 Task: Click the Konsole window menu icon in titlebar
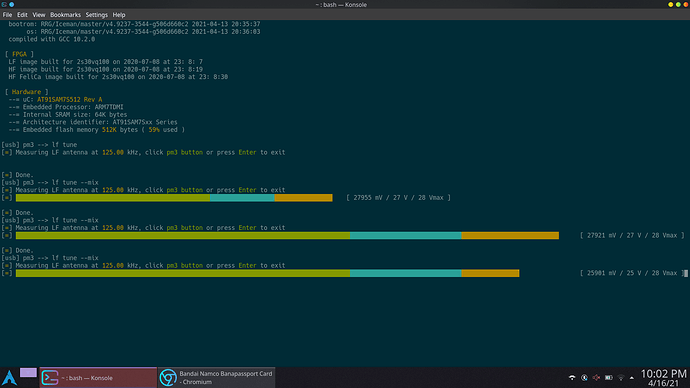click(4, 4)
